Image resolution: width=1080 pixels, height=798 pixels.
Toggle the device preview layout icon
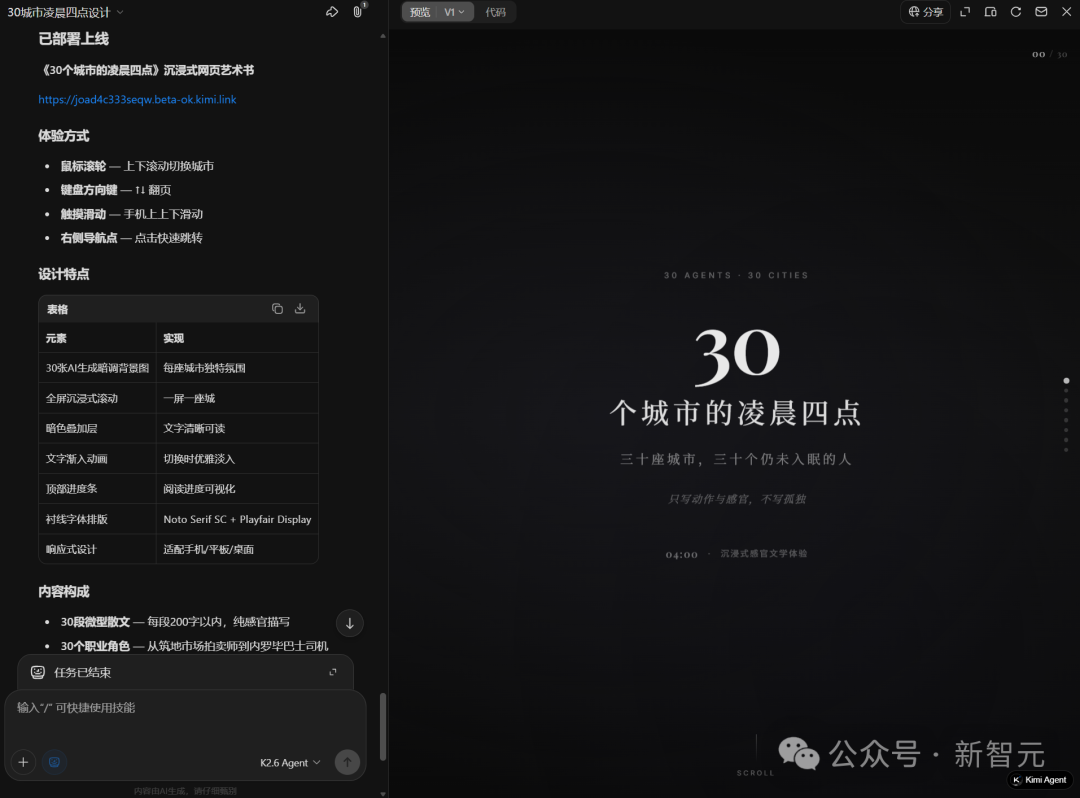tap(990, 12)
